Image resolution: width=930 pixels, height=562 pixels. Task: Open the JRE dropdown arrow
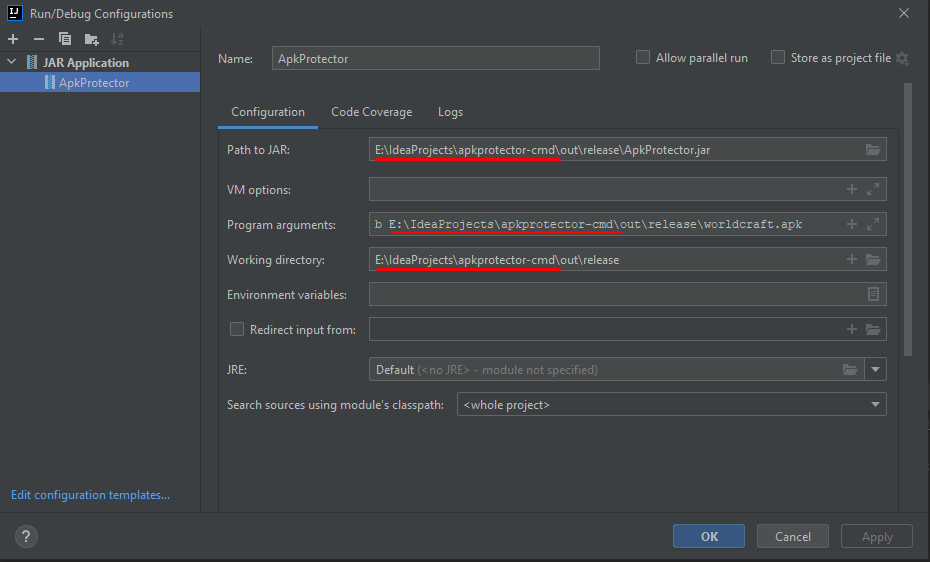(875, 369)
